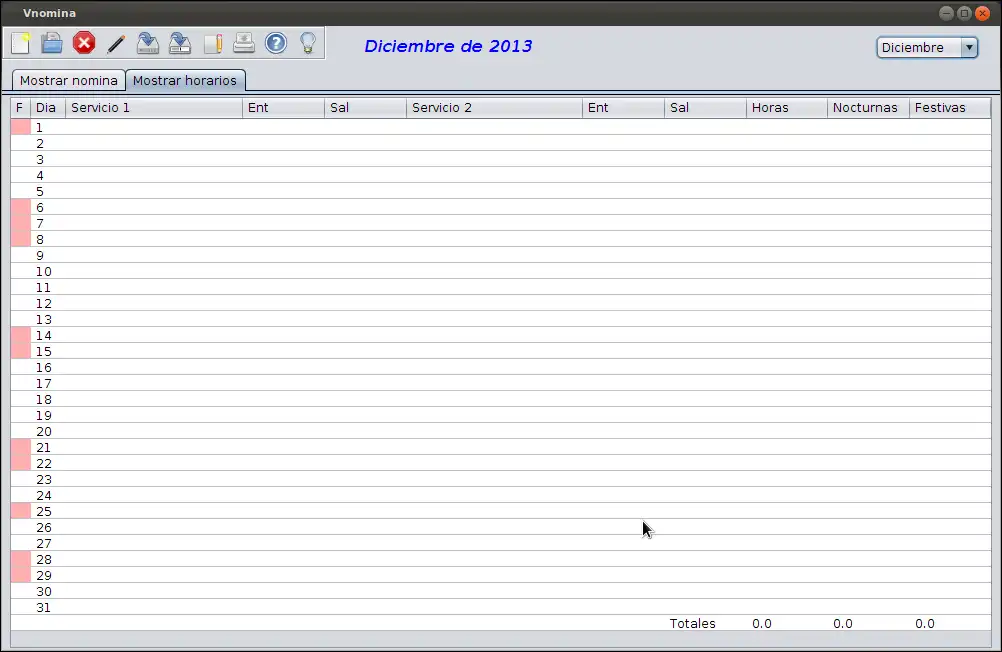Viewport: 1002px width, 652px height.
Task: Minimize the Vnomina window
Action: point(946,13)
